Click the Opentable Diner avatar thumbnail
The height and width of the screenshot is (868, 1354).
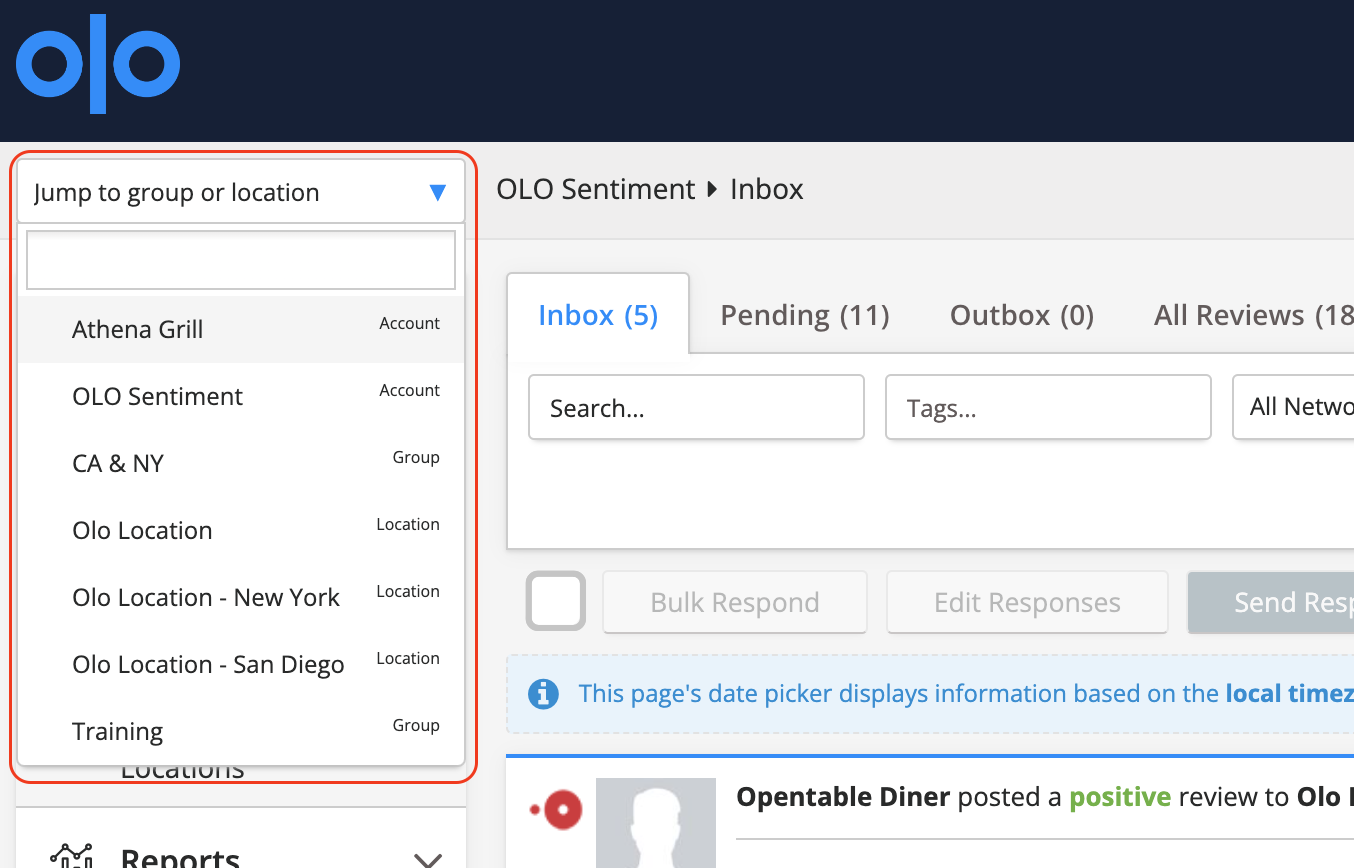click(656, 822)
